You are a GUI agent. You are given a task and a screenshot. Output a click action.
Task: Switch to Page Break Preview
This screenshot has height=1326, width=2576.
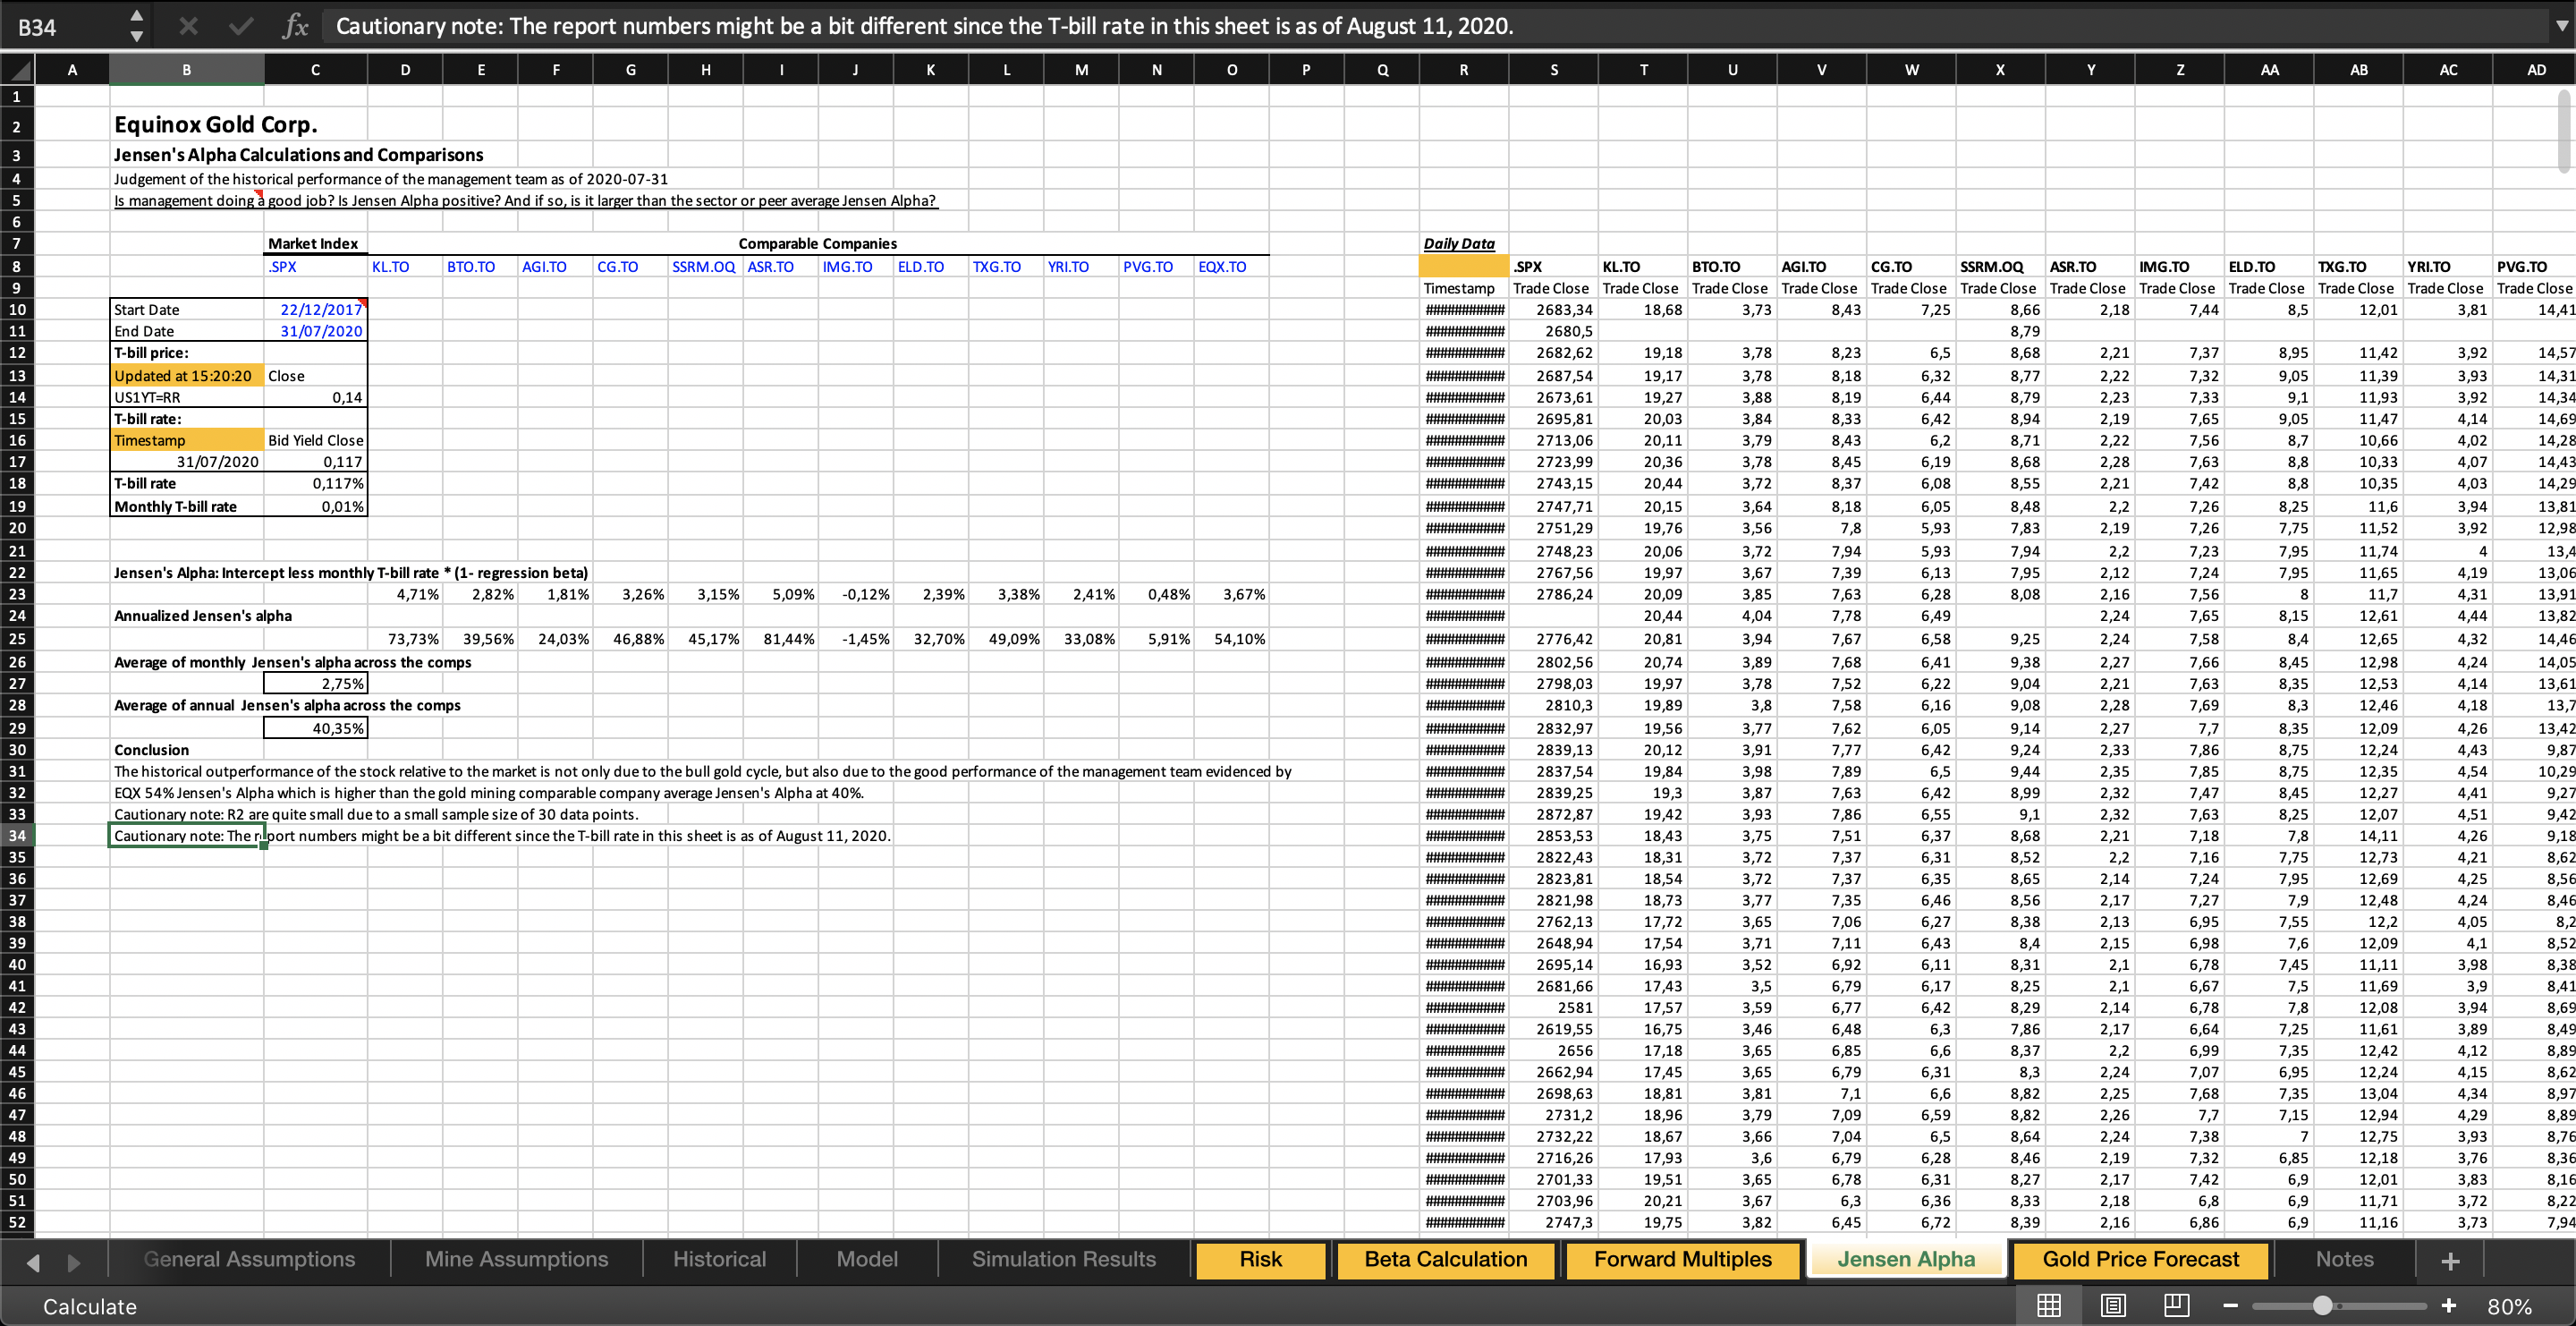pyautogui.click(x=2177, y=1306)
